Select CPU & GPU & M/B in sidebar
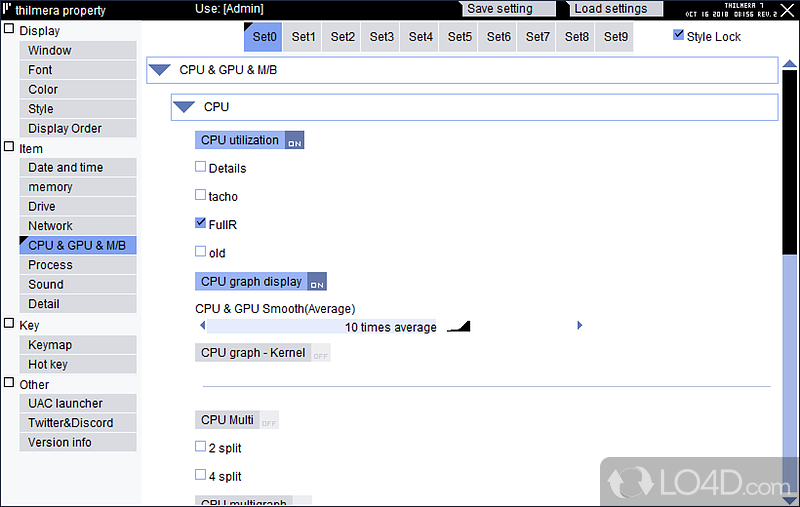 click(x=78, y=245)
